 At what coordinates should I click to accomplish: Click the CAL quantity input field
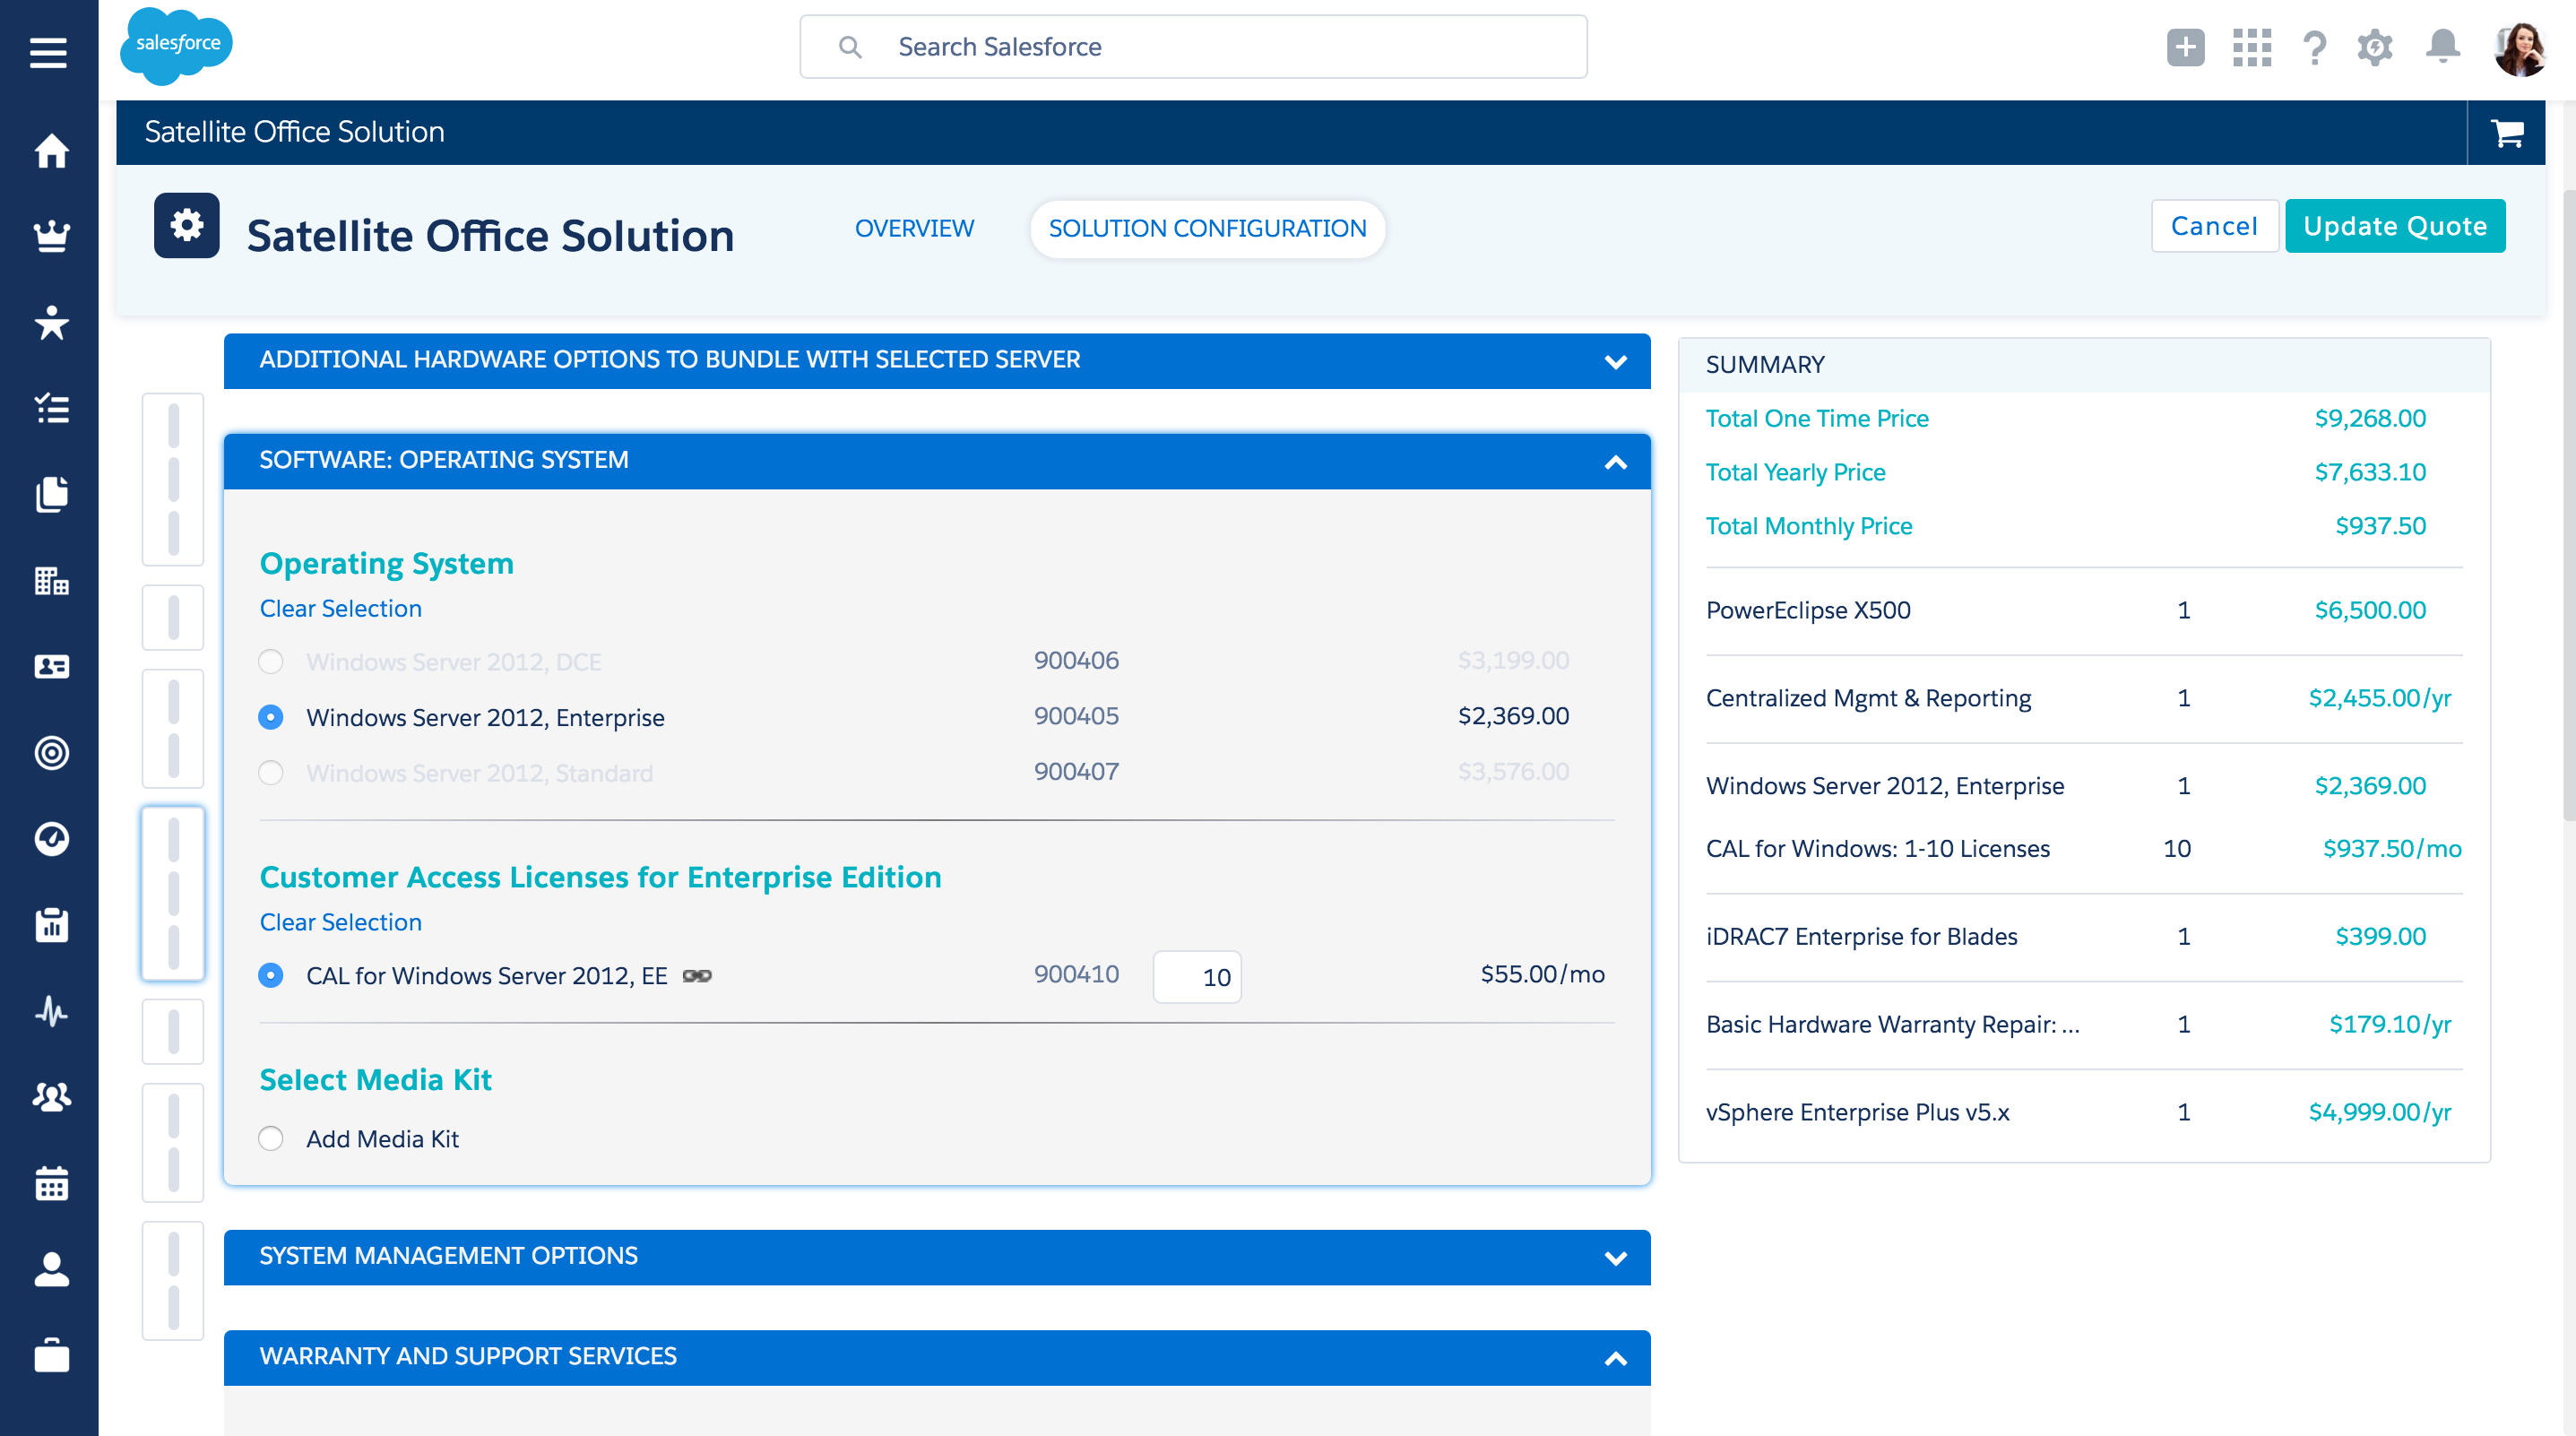click(x=1197, y=977)
